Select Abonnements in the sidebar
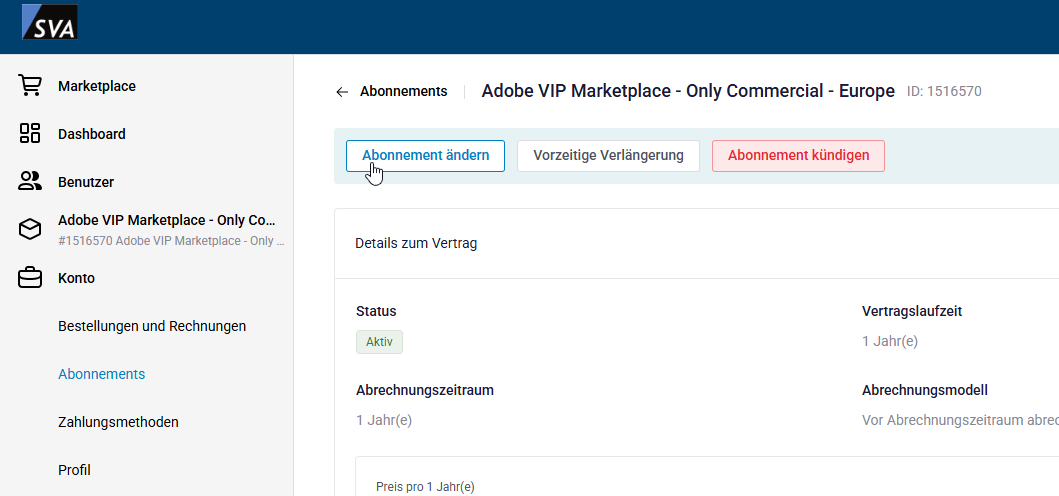 pyautogui.click(x=101, y=374)
